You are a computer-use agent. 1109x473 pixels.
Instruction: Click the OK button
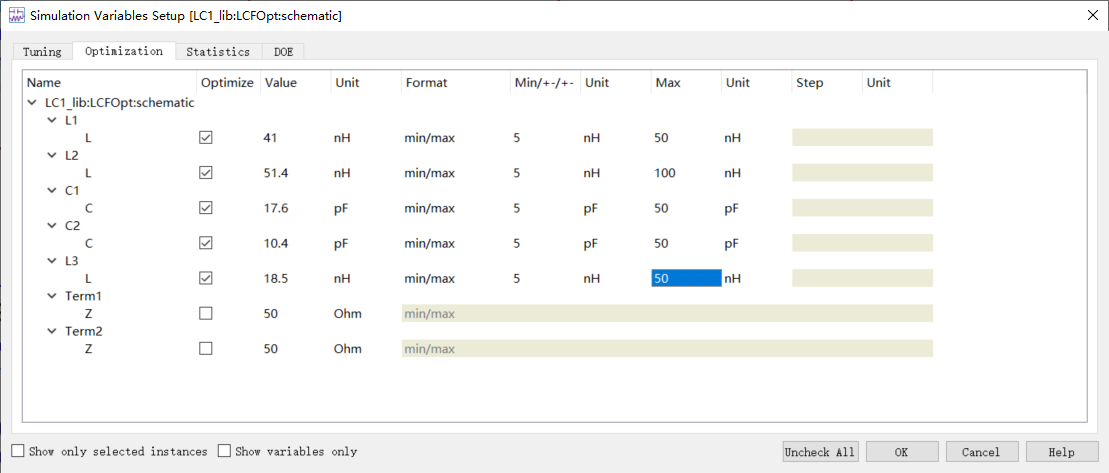click(x=901, y=452)
